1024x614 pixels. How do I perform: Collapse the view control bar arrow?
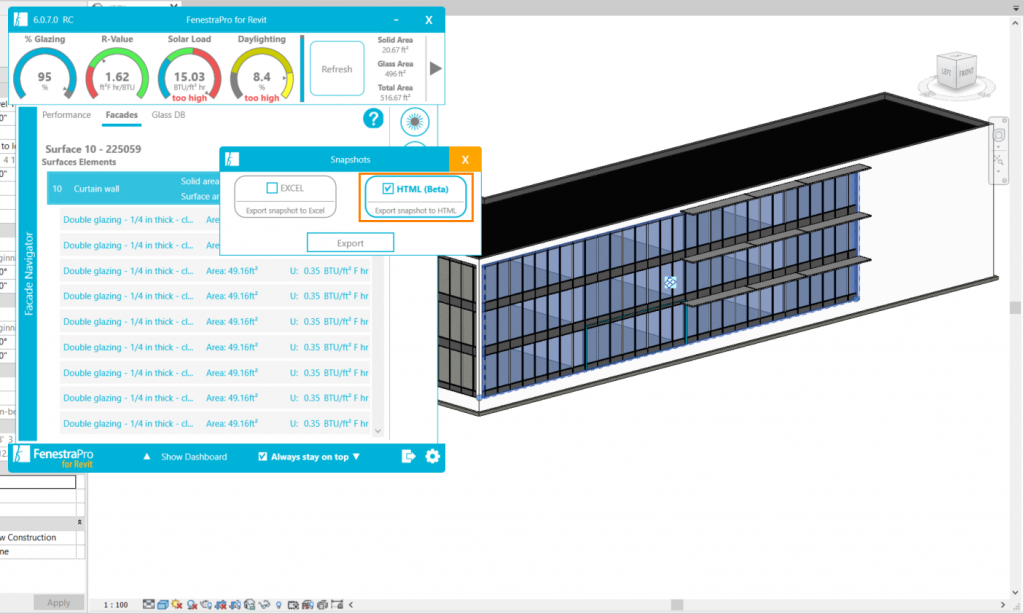pos(351,605)
